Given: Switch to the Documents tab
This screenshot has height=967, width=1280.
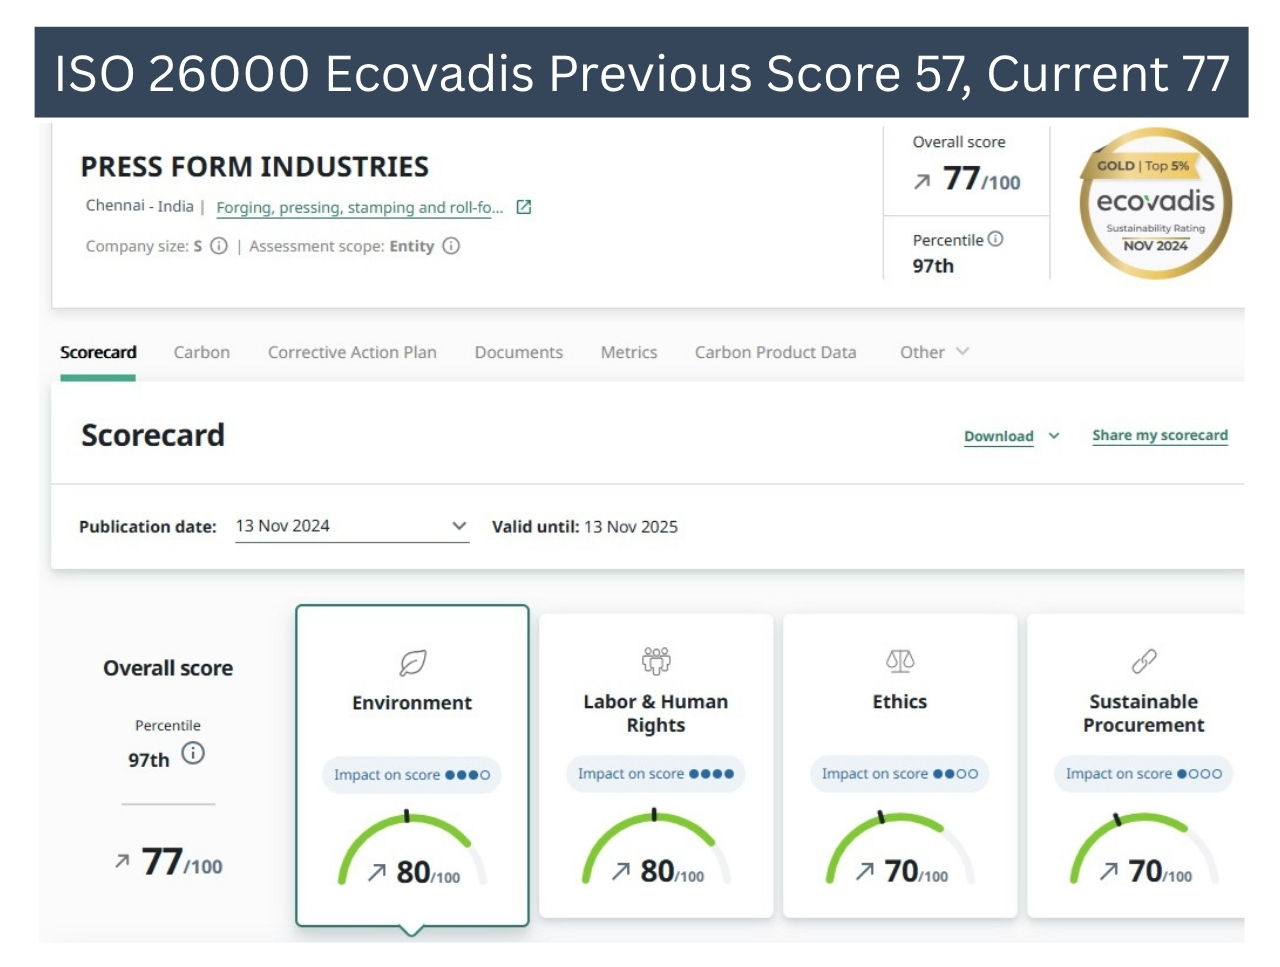Looking at the screenshot, I should 518,353.
